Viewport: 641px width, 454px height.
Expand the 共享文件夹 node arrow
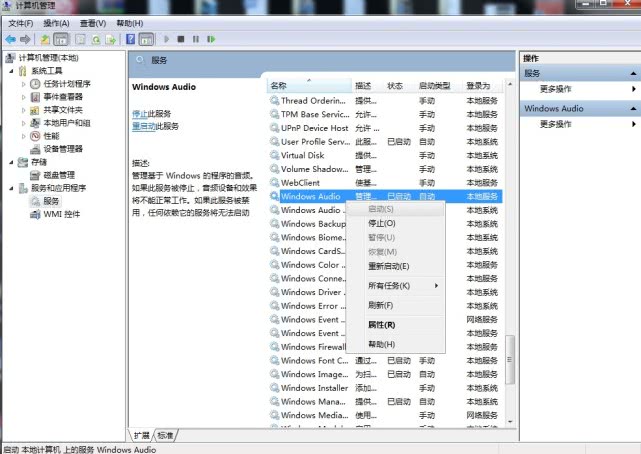23,110
